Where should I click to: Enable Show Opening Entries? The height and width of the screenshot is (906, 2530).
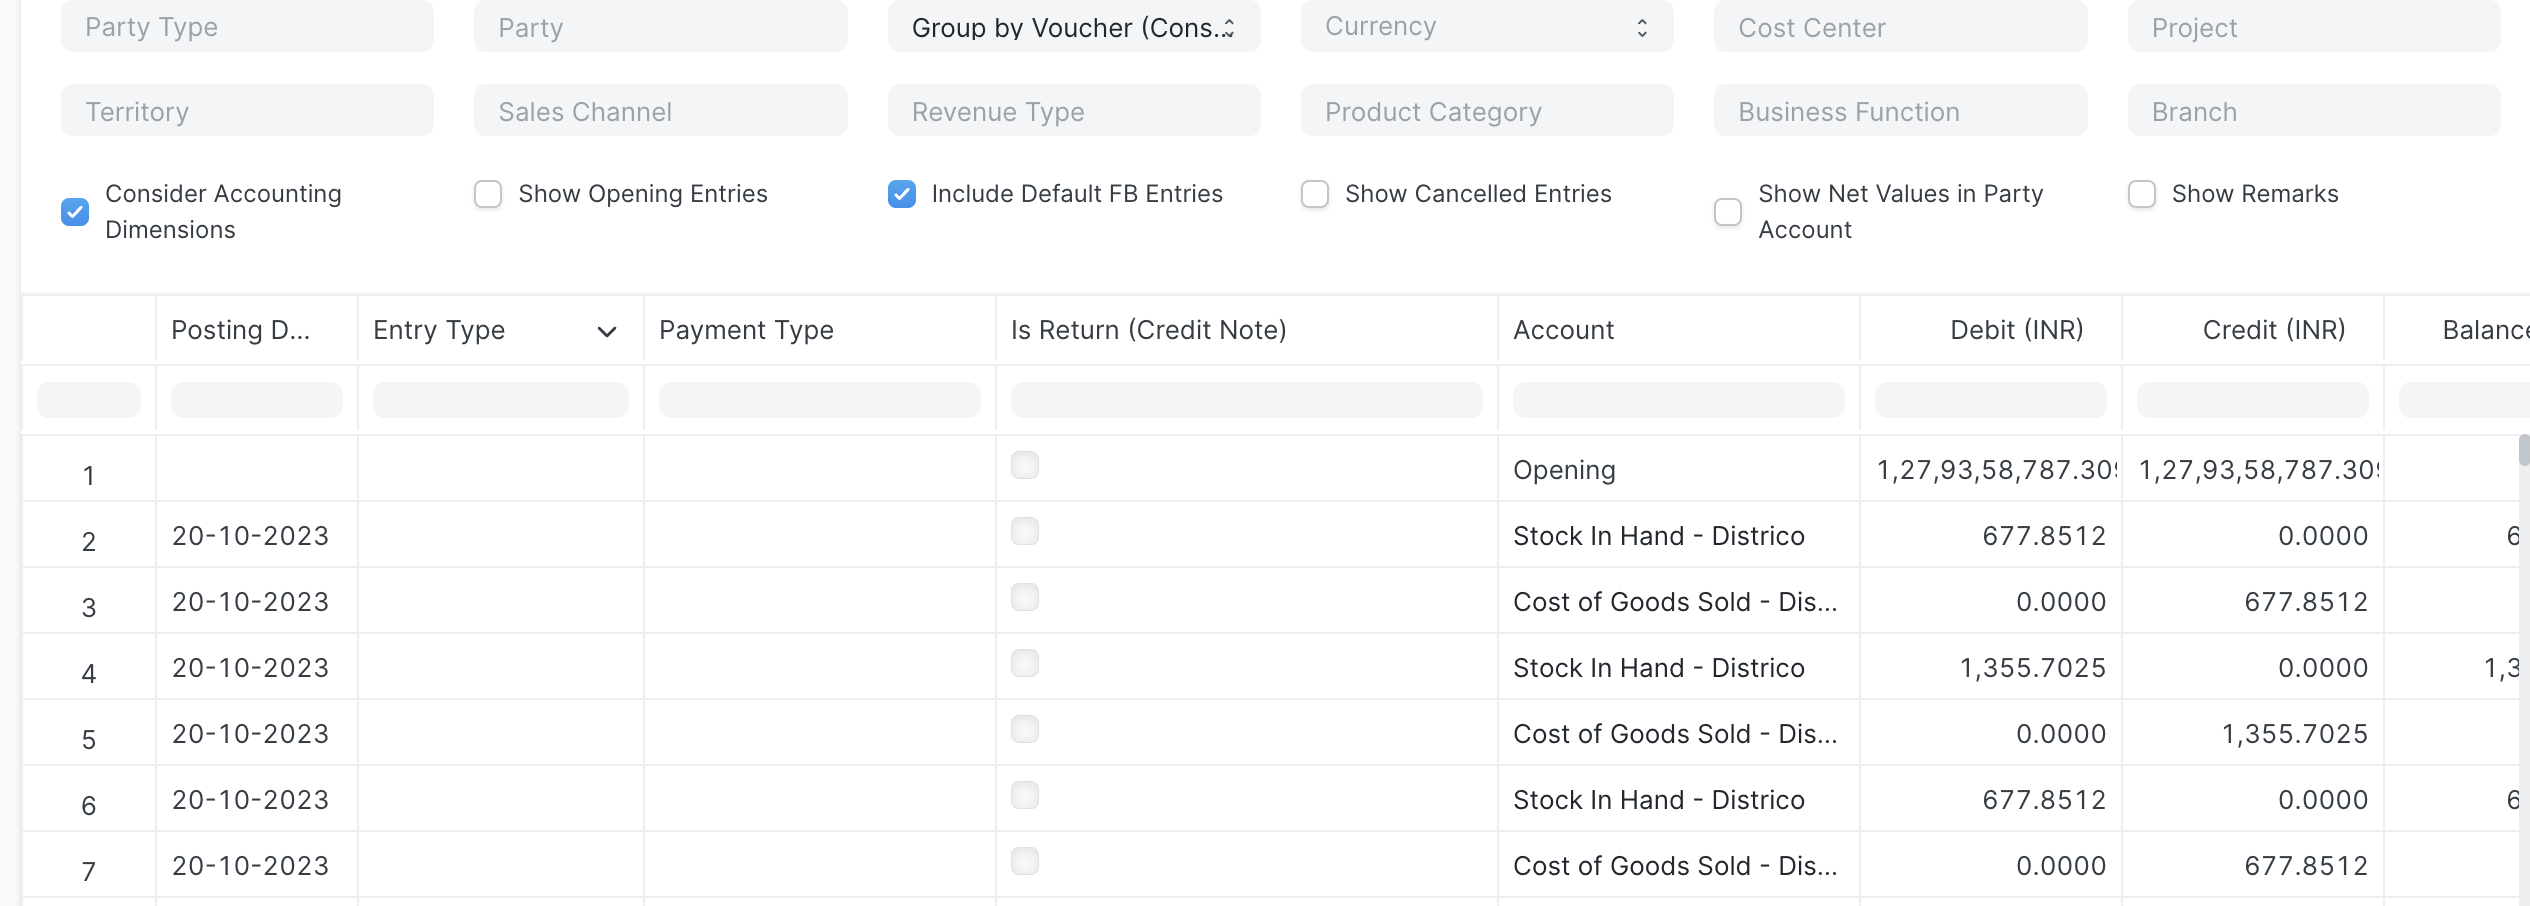[x=488, y=194]
